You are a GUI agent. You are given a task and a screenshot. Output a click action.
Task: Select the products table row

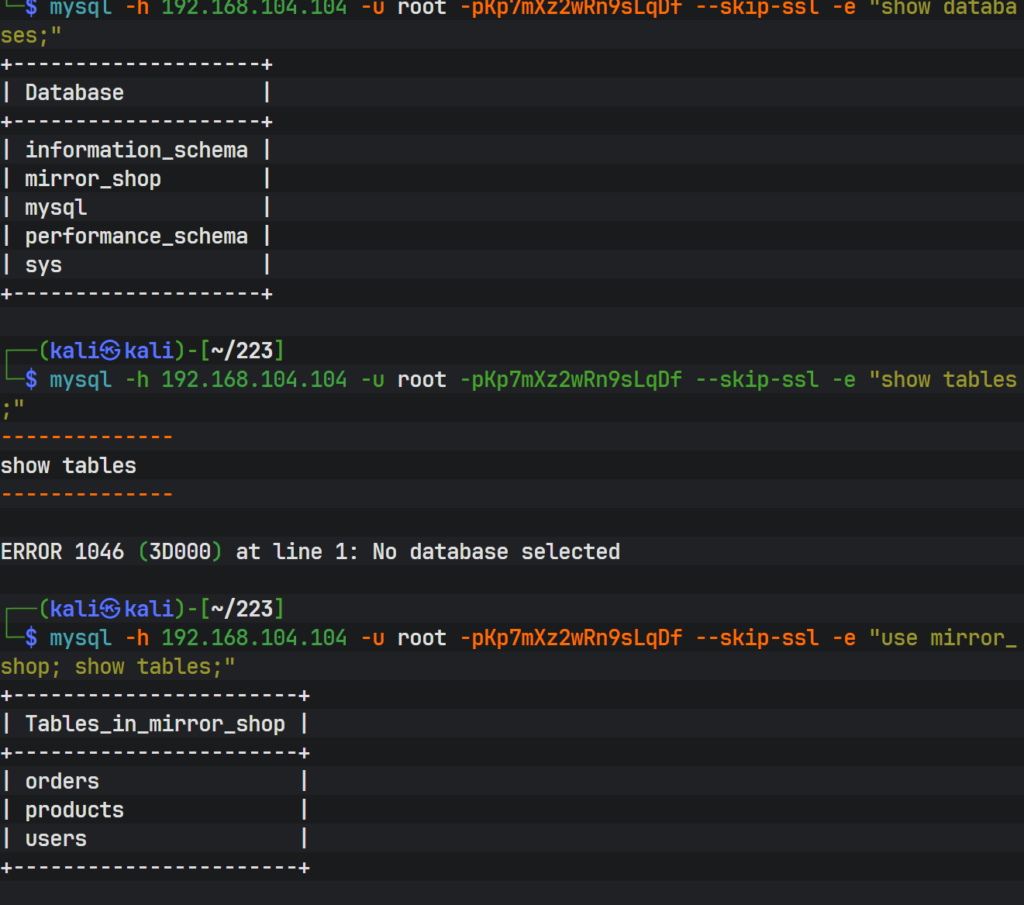pyautogui.click(x=74, y=810)
